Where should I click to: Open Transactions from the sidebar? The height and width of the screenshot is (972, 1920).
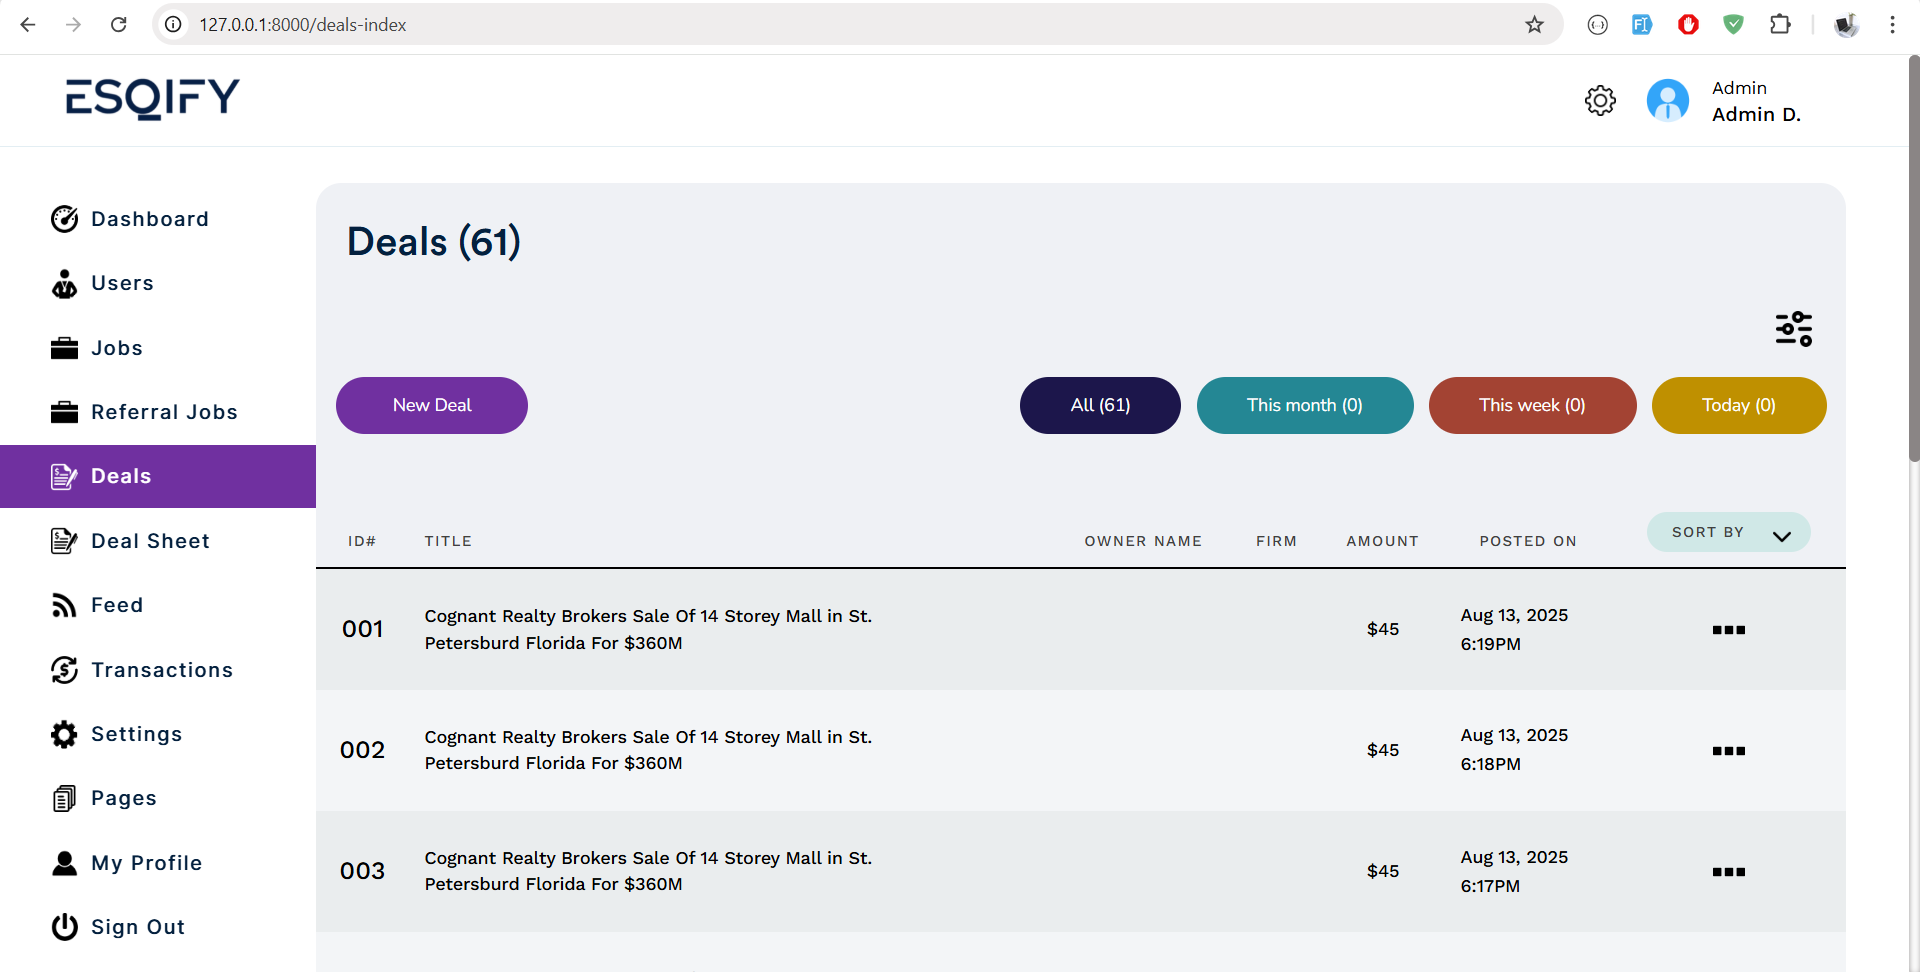(x=161, y=670)
